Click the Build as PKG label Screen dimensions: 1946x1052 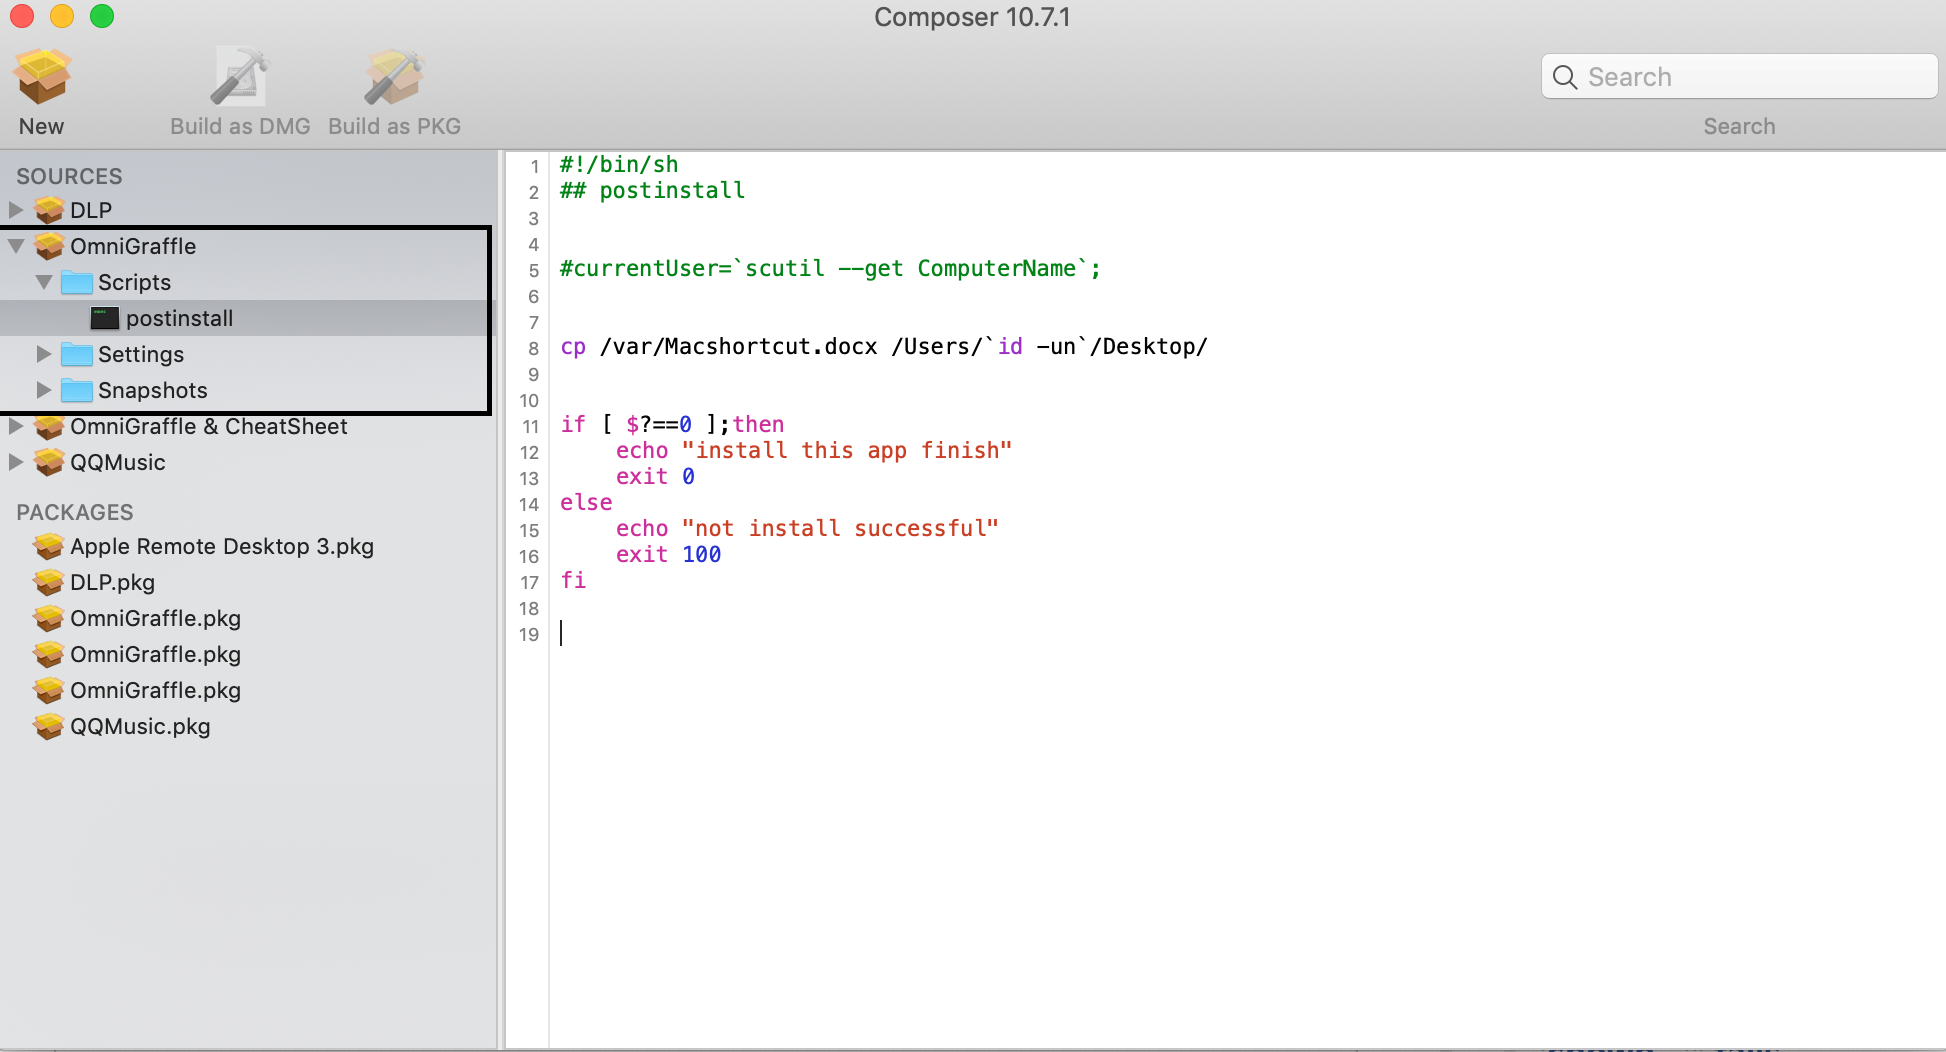point(394,127)
